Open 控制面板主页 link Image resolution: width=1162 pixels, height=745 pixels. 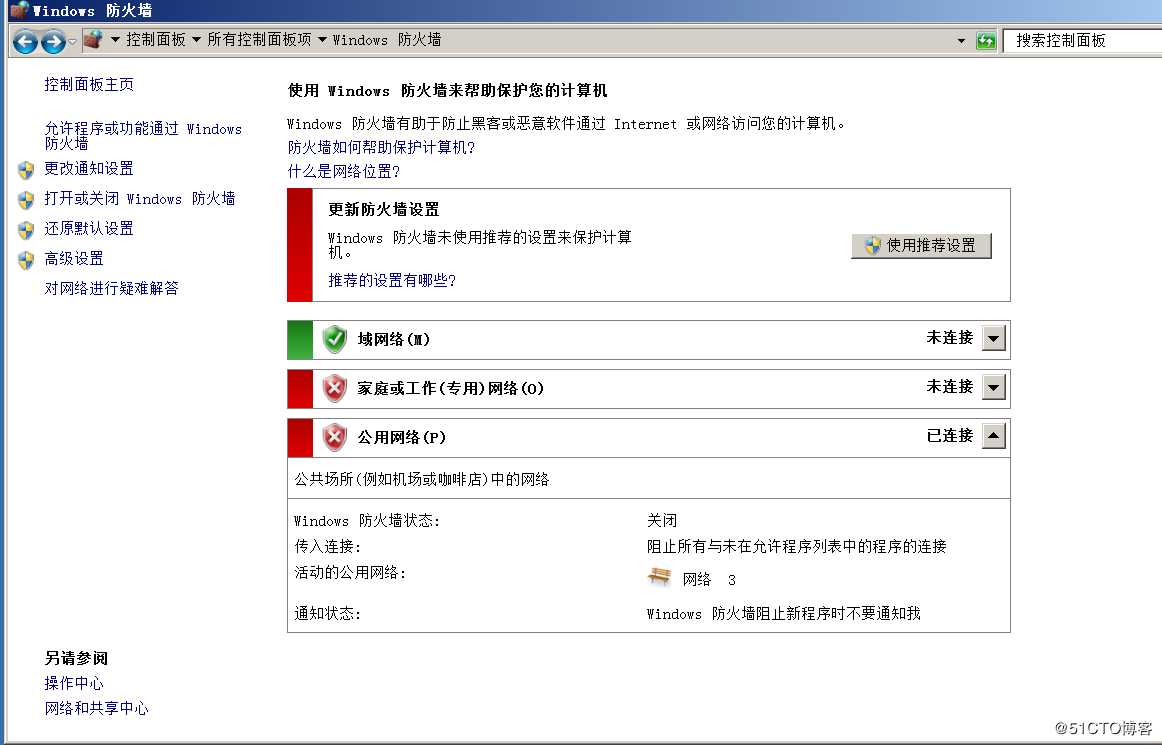(x=89, y=85)
